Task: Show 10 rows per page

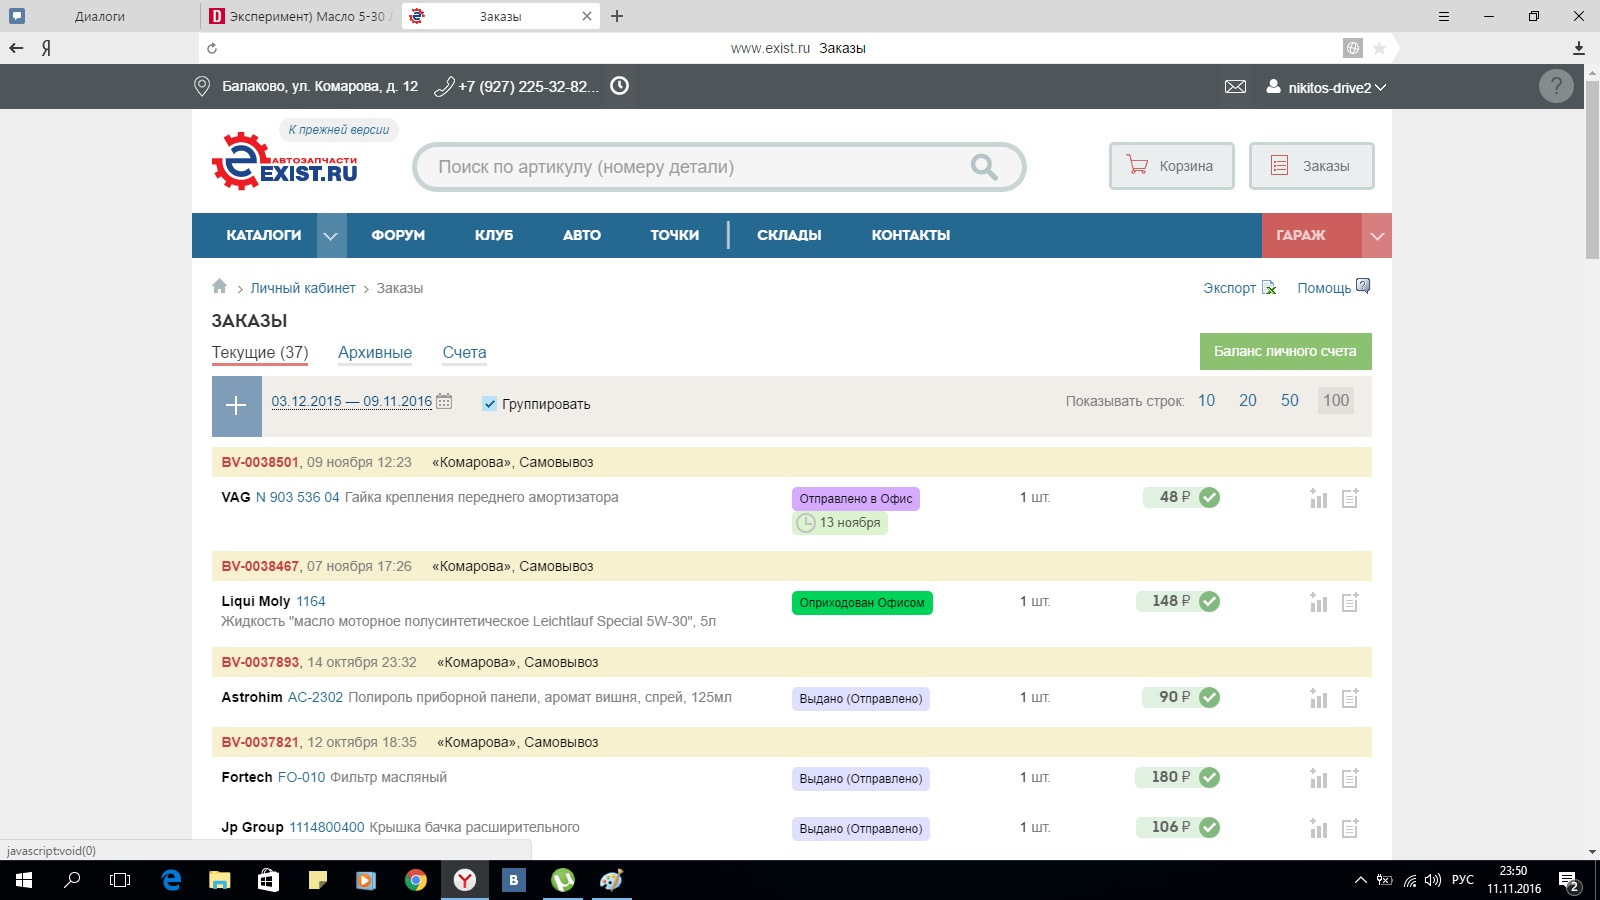Action: click(x=1207, y=400)
